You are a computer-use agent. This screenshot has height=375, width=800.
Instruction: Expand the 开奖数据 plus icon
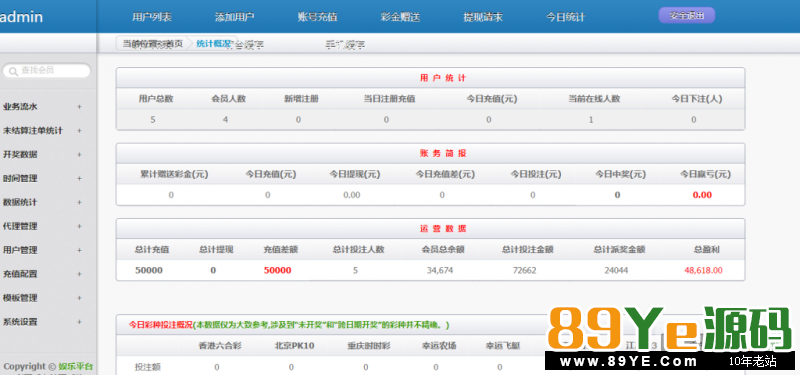pyautogui.click(x=79, y=155)
